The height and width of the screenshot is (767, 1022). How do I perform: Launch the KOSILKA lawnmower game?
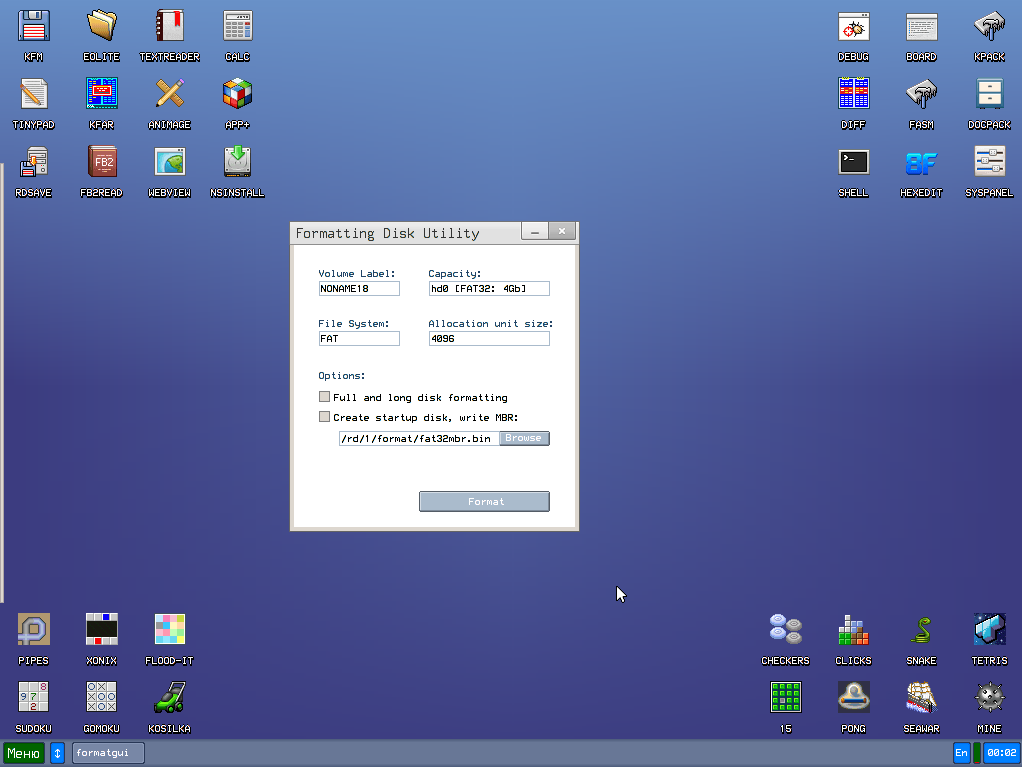point(169,698)
